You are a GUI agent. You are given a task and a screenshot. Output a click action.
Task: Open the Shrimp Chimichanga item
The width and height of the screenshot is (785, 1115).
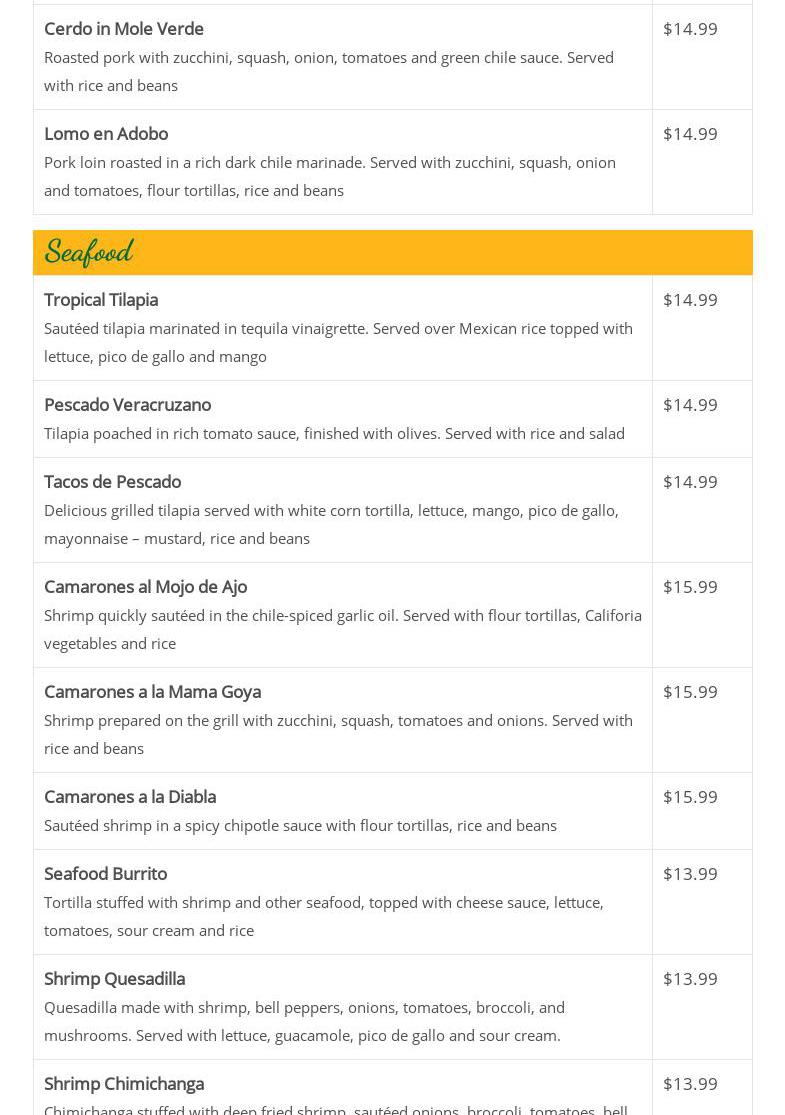(x=124, y=1084)
